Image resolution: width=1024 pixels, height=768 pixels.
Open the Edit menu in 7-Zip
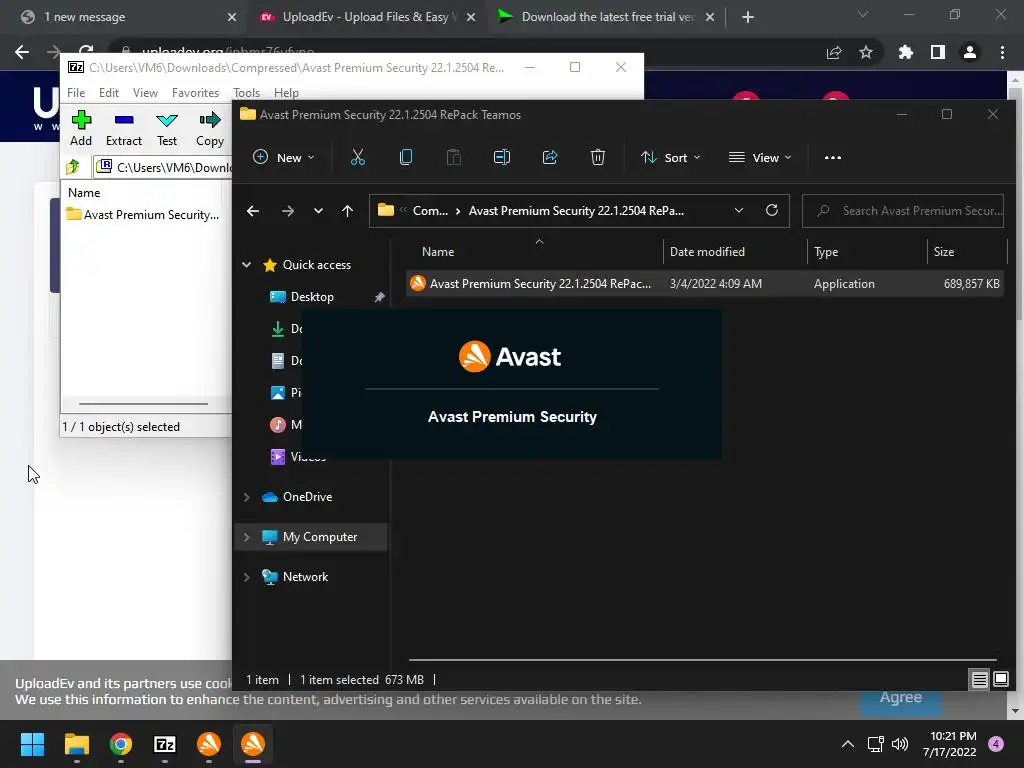click(x=108, y=93)
